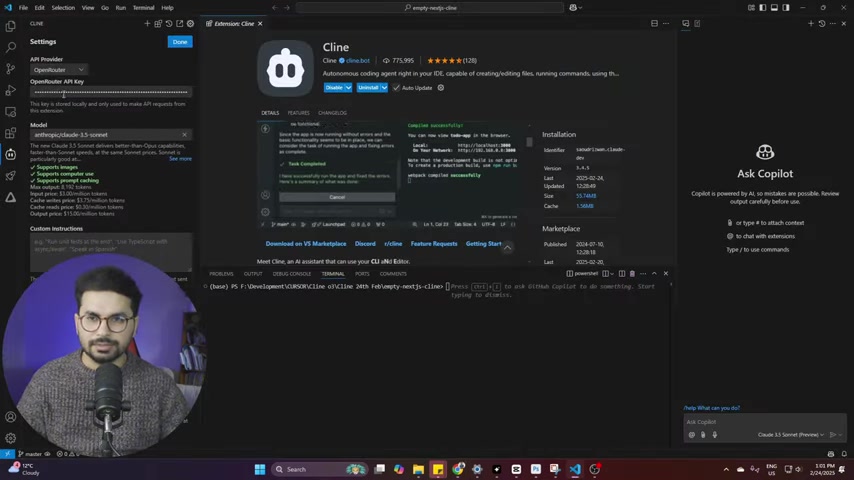
Task: Open the API Provider OpenRouter dropdown
Action: point(58,70)
